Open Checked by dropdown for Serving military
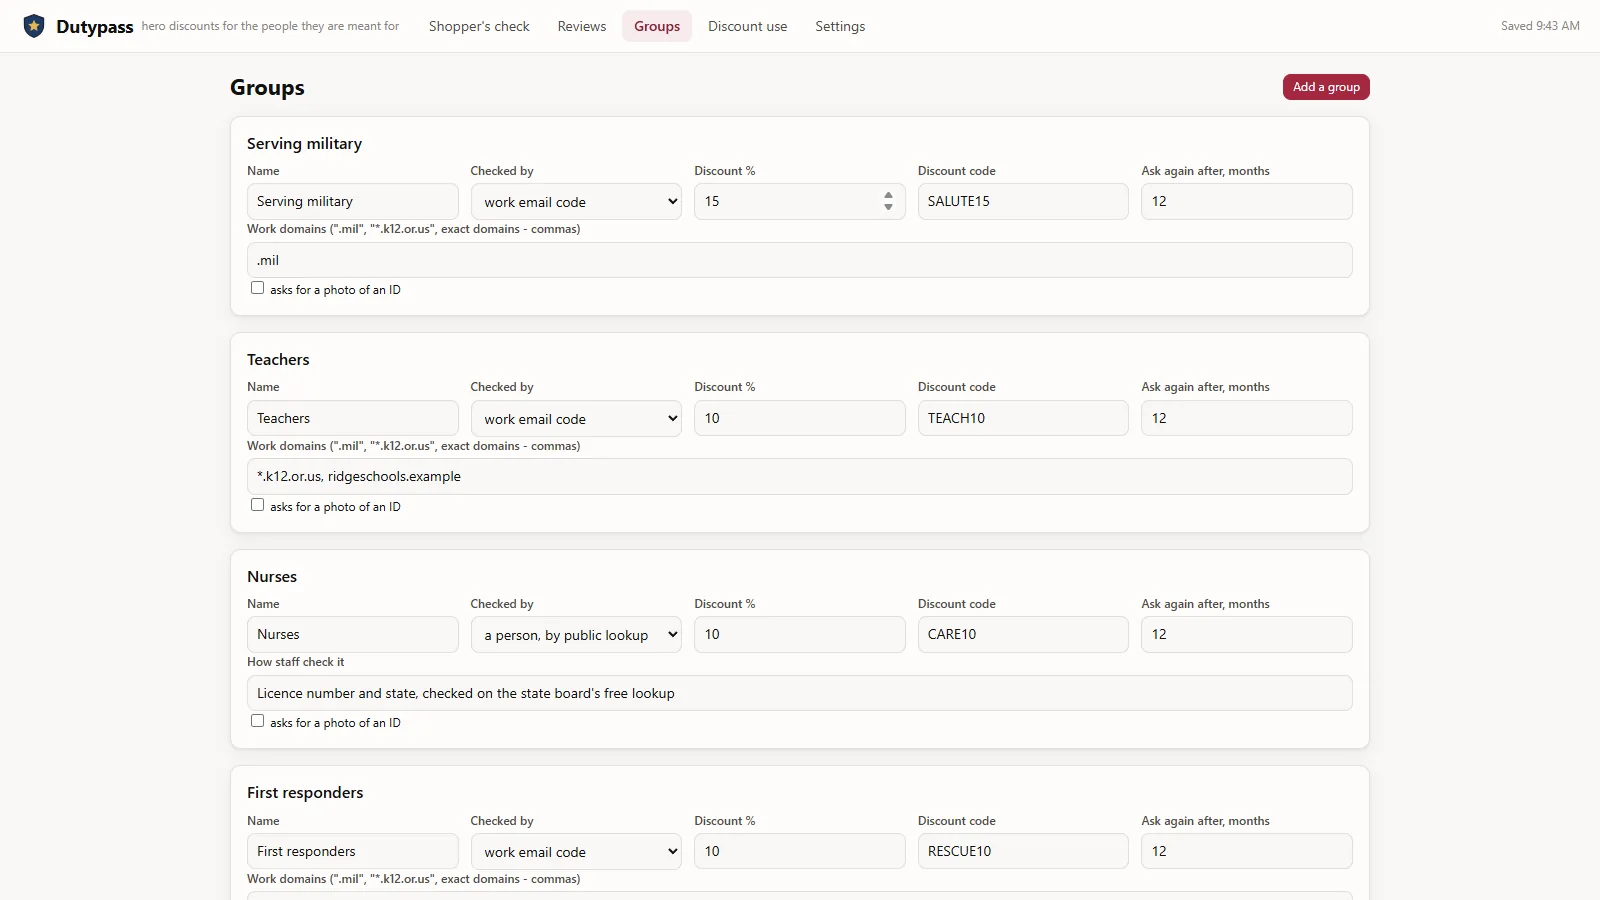1600x900 pixels. pos(576,202)
